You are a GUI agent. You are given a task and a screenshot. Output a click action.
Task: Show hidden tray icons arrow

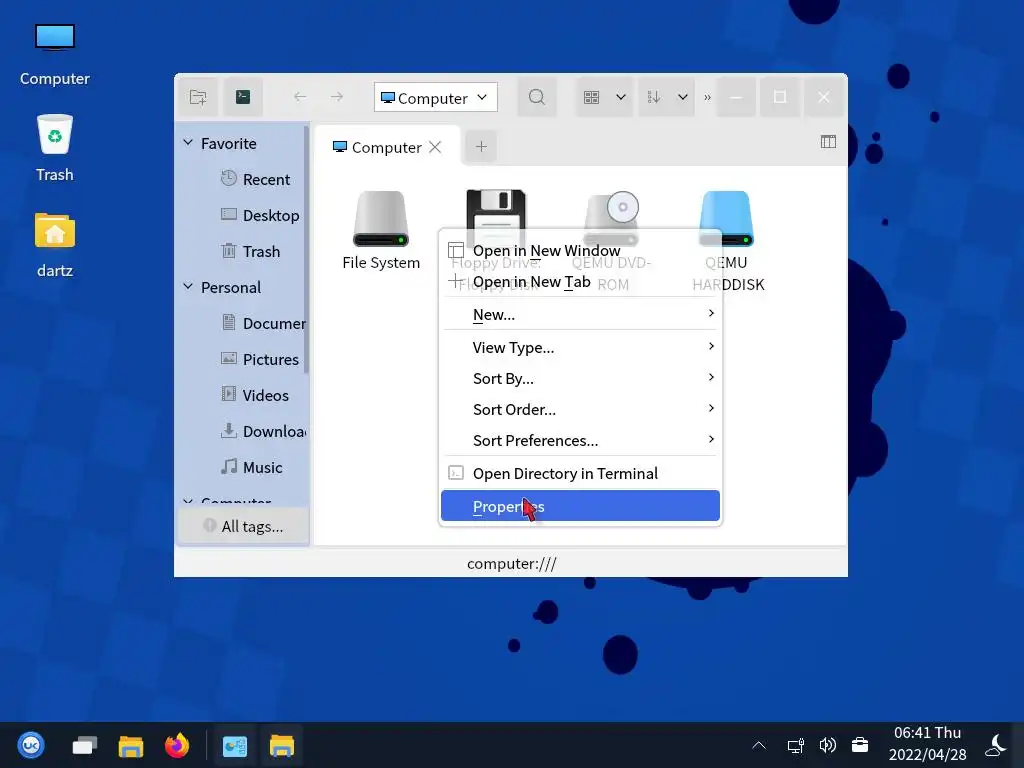pyautogui.click(x=759, y=745)
